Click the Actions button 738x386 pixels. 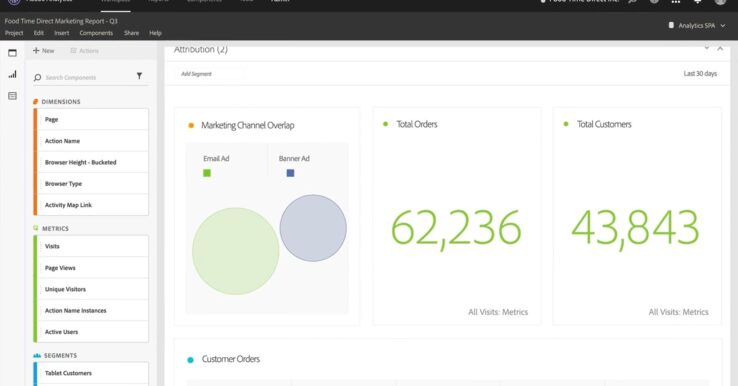85,51
